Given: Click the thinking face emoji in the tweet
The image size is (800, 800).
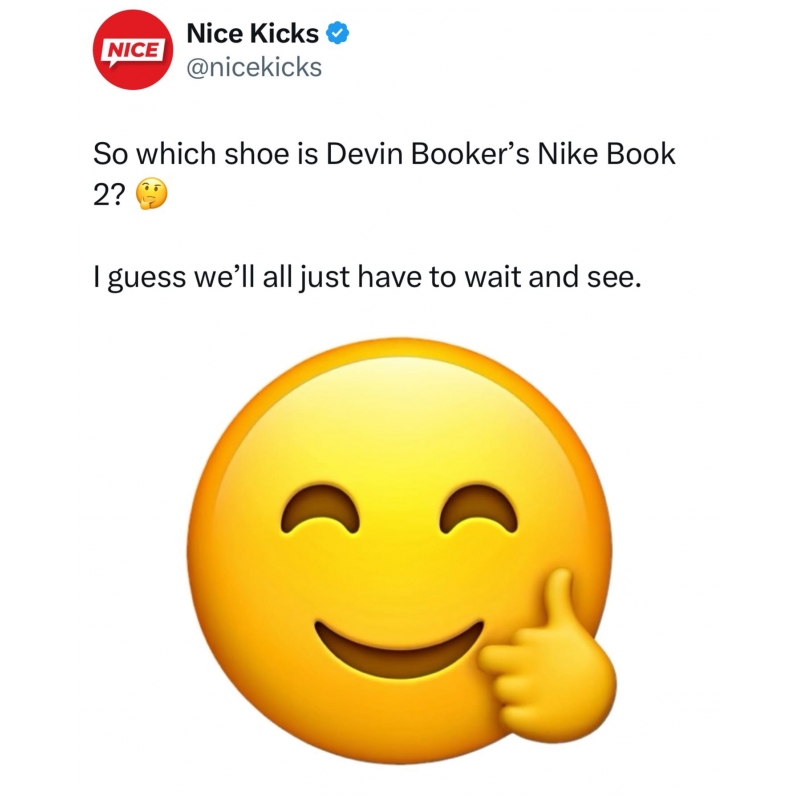Looking at the screenshot, I should click(x=151, y=194).
